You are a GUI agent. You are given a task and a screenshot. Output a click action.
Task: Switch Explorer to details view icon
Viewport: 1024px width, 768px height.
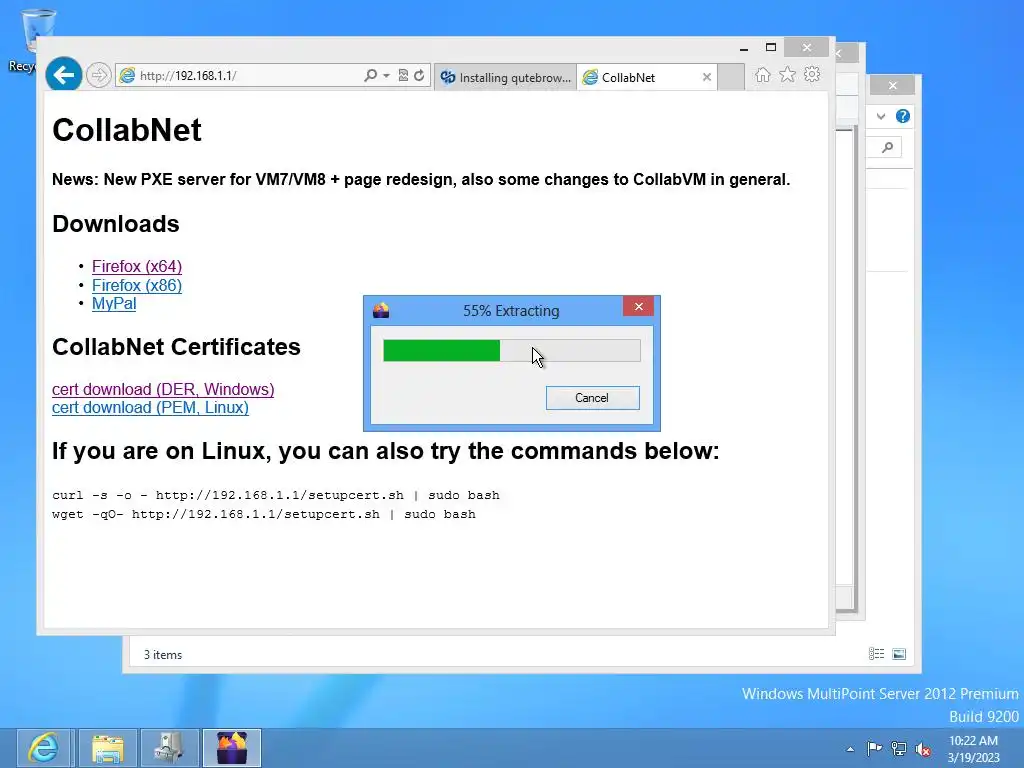coord(876,654)
